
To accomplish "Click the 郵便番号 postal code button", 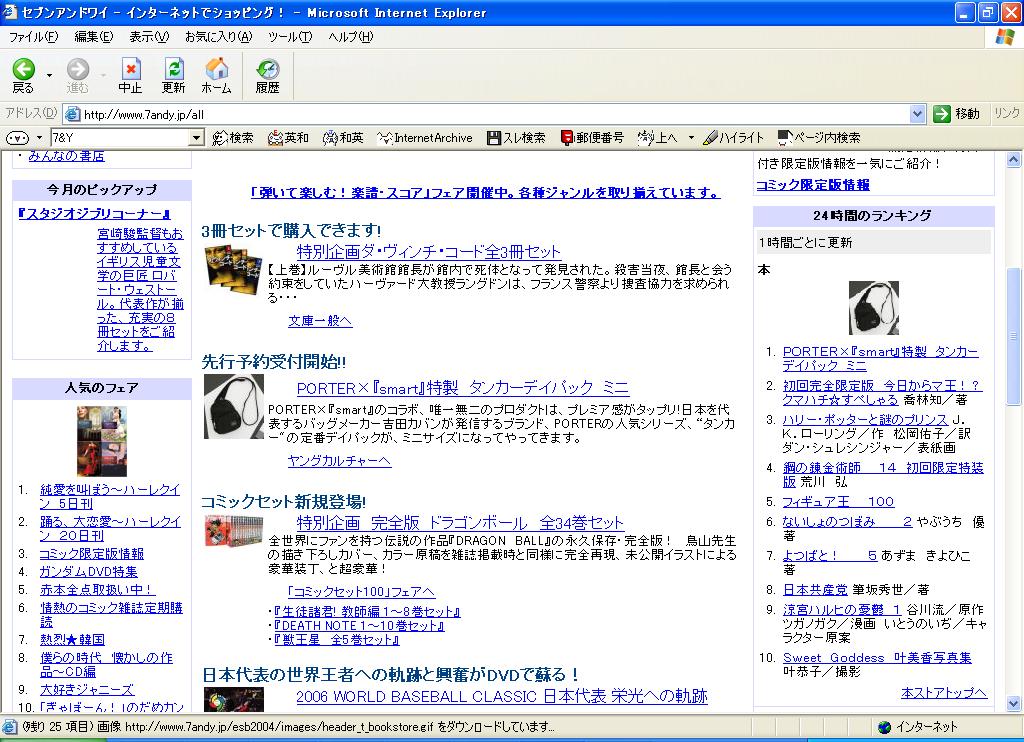I will 592,138.
